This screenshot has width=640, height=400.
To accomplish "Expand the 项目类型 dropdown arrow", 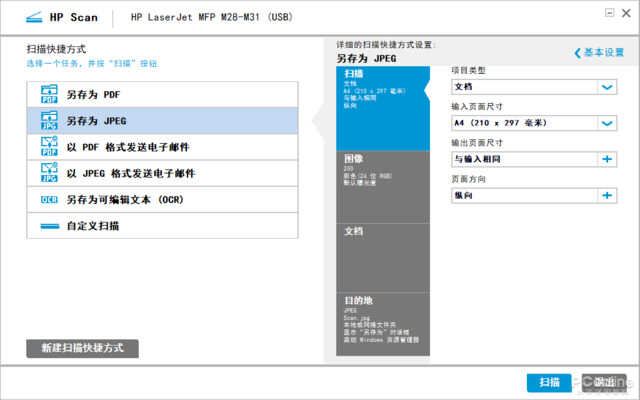I will [607, 87].
